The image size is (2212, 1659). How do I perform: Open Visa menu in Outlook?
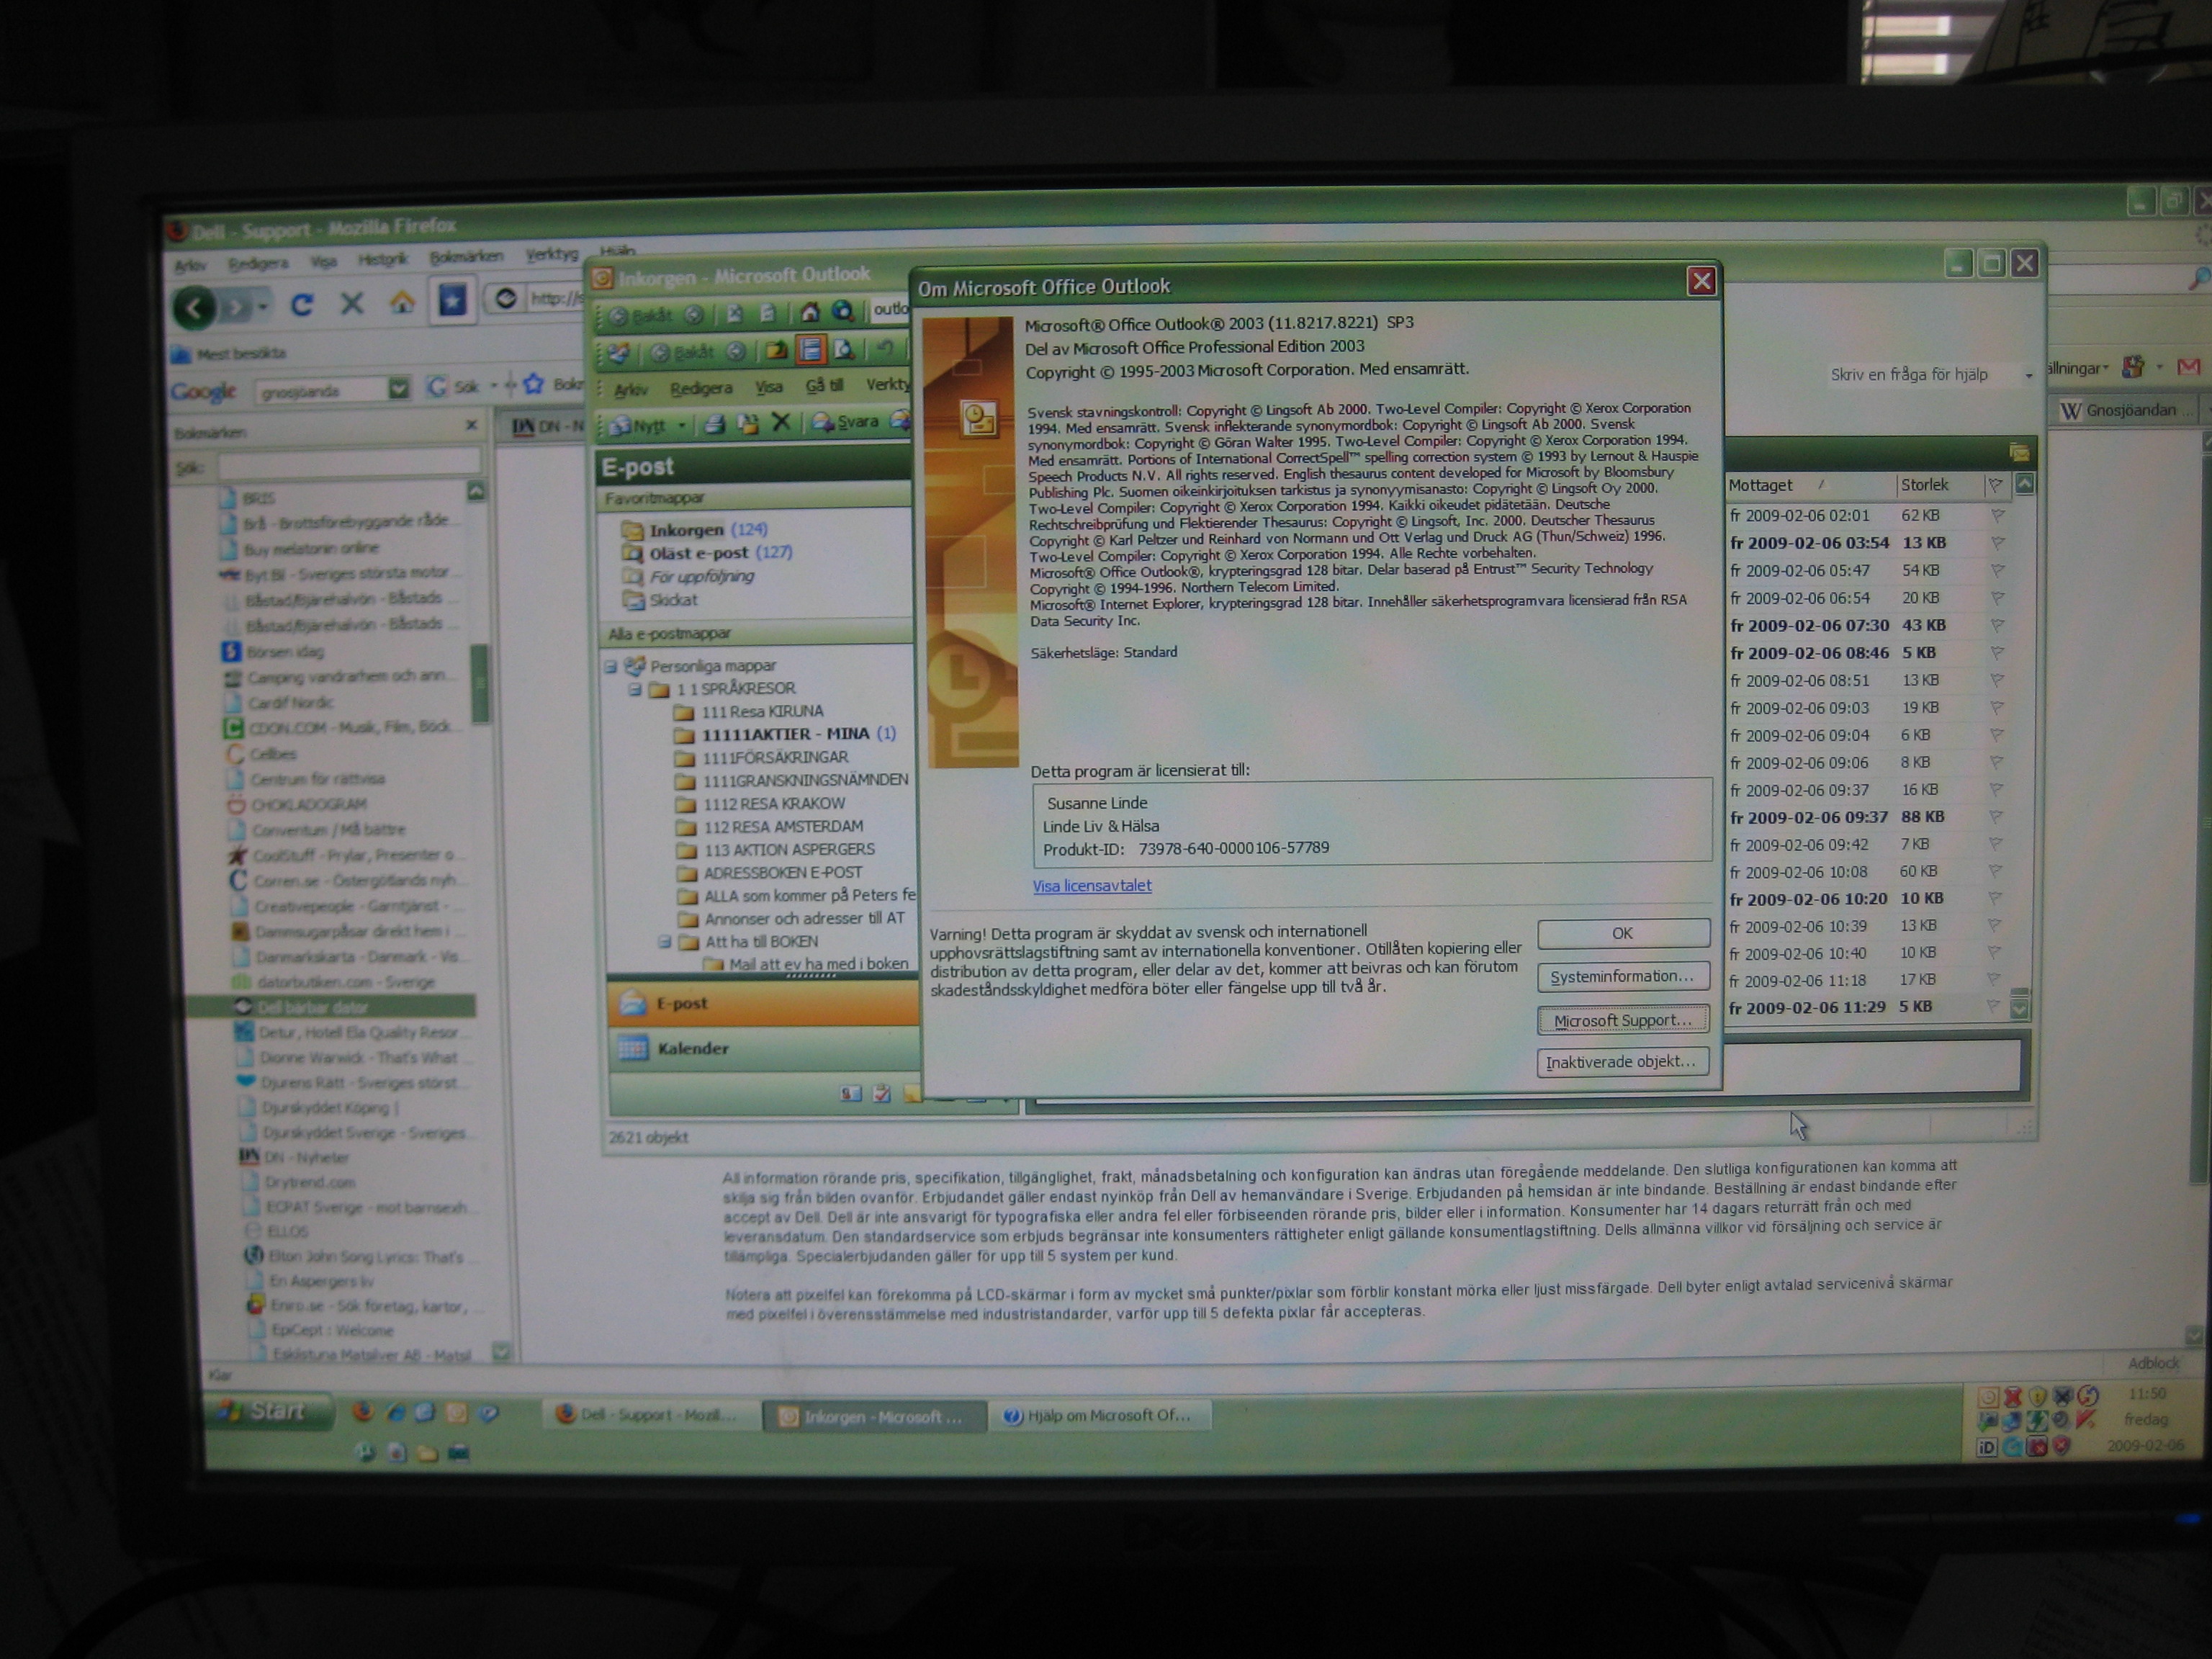point(769,387)
